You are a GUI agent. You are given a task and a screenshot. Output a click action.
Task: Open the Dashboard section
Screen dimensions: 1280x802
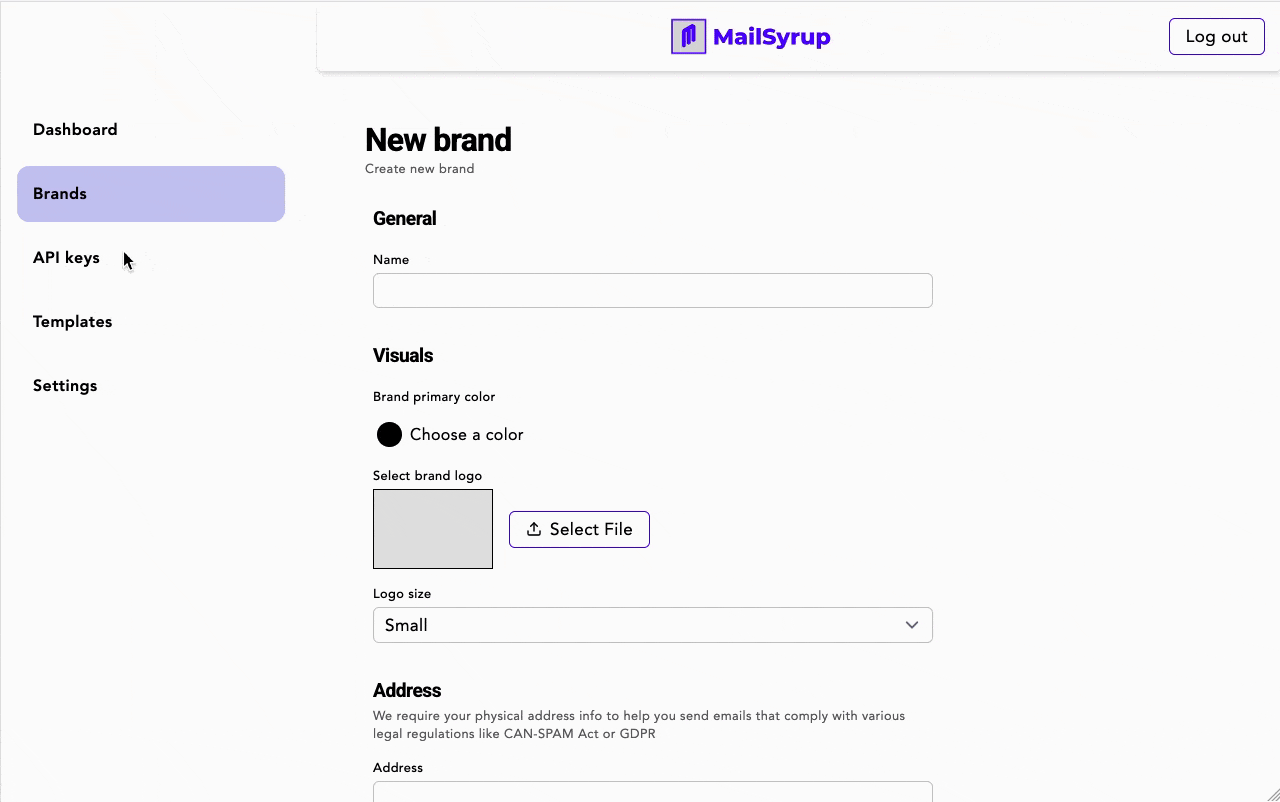pyautogui.click(x=75, y=129)
